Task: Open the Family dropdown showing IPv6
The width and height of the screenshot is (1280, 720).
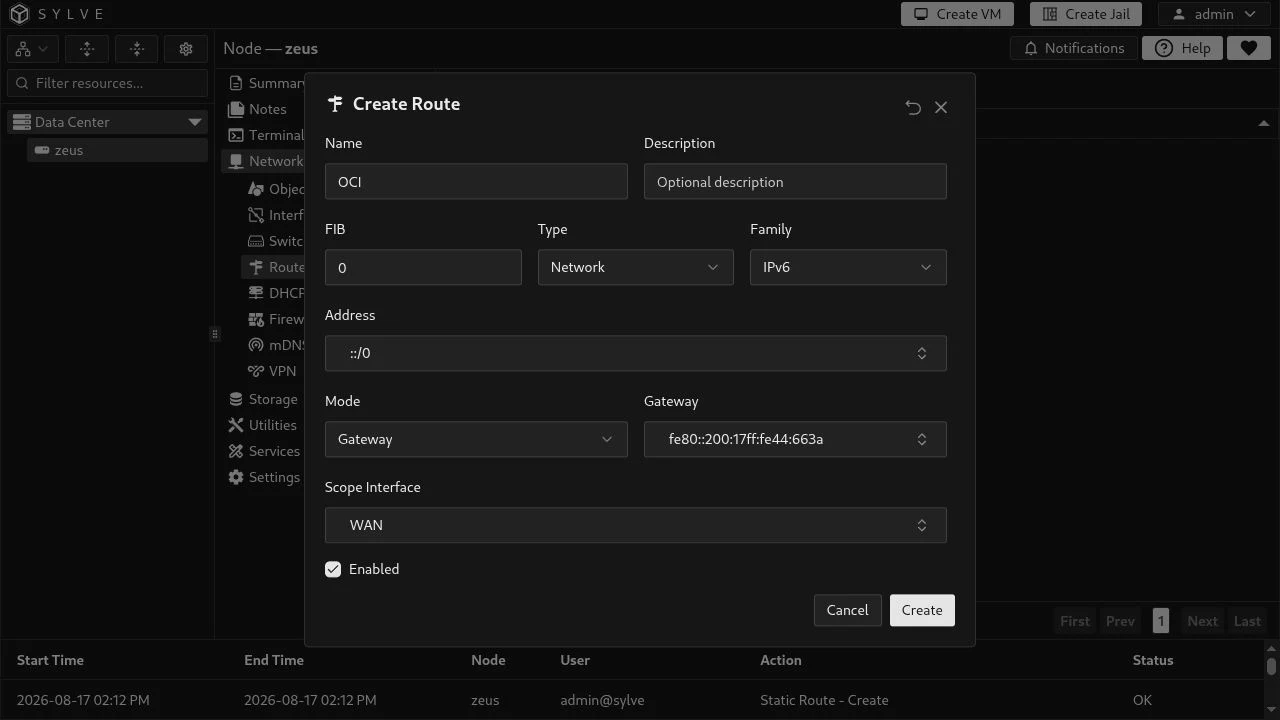Action: click(848, 267)
